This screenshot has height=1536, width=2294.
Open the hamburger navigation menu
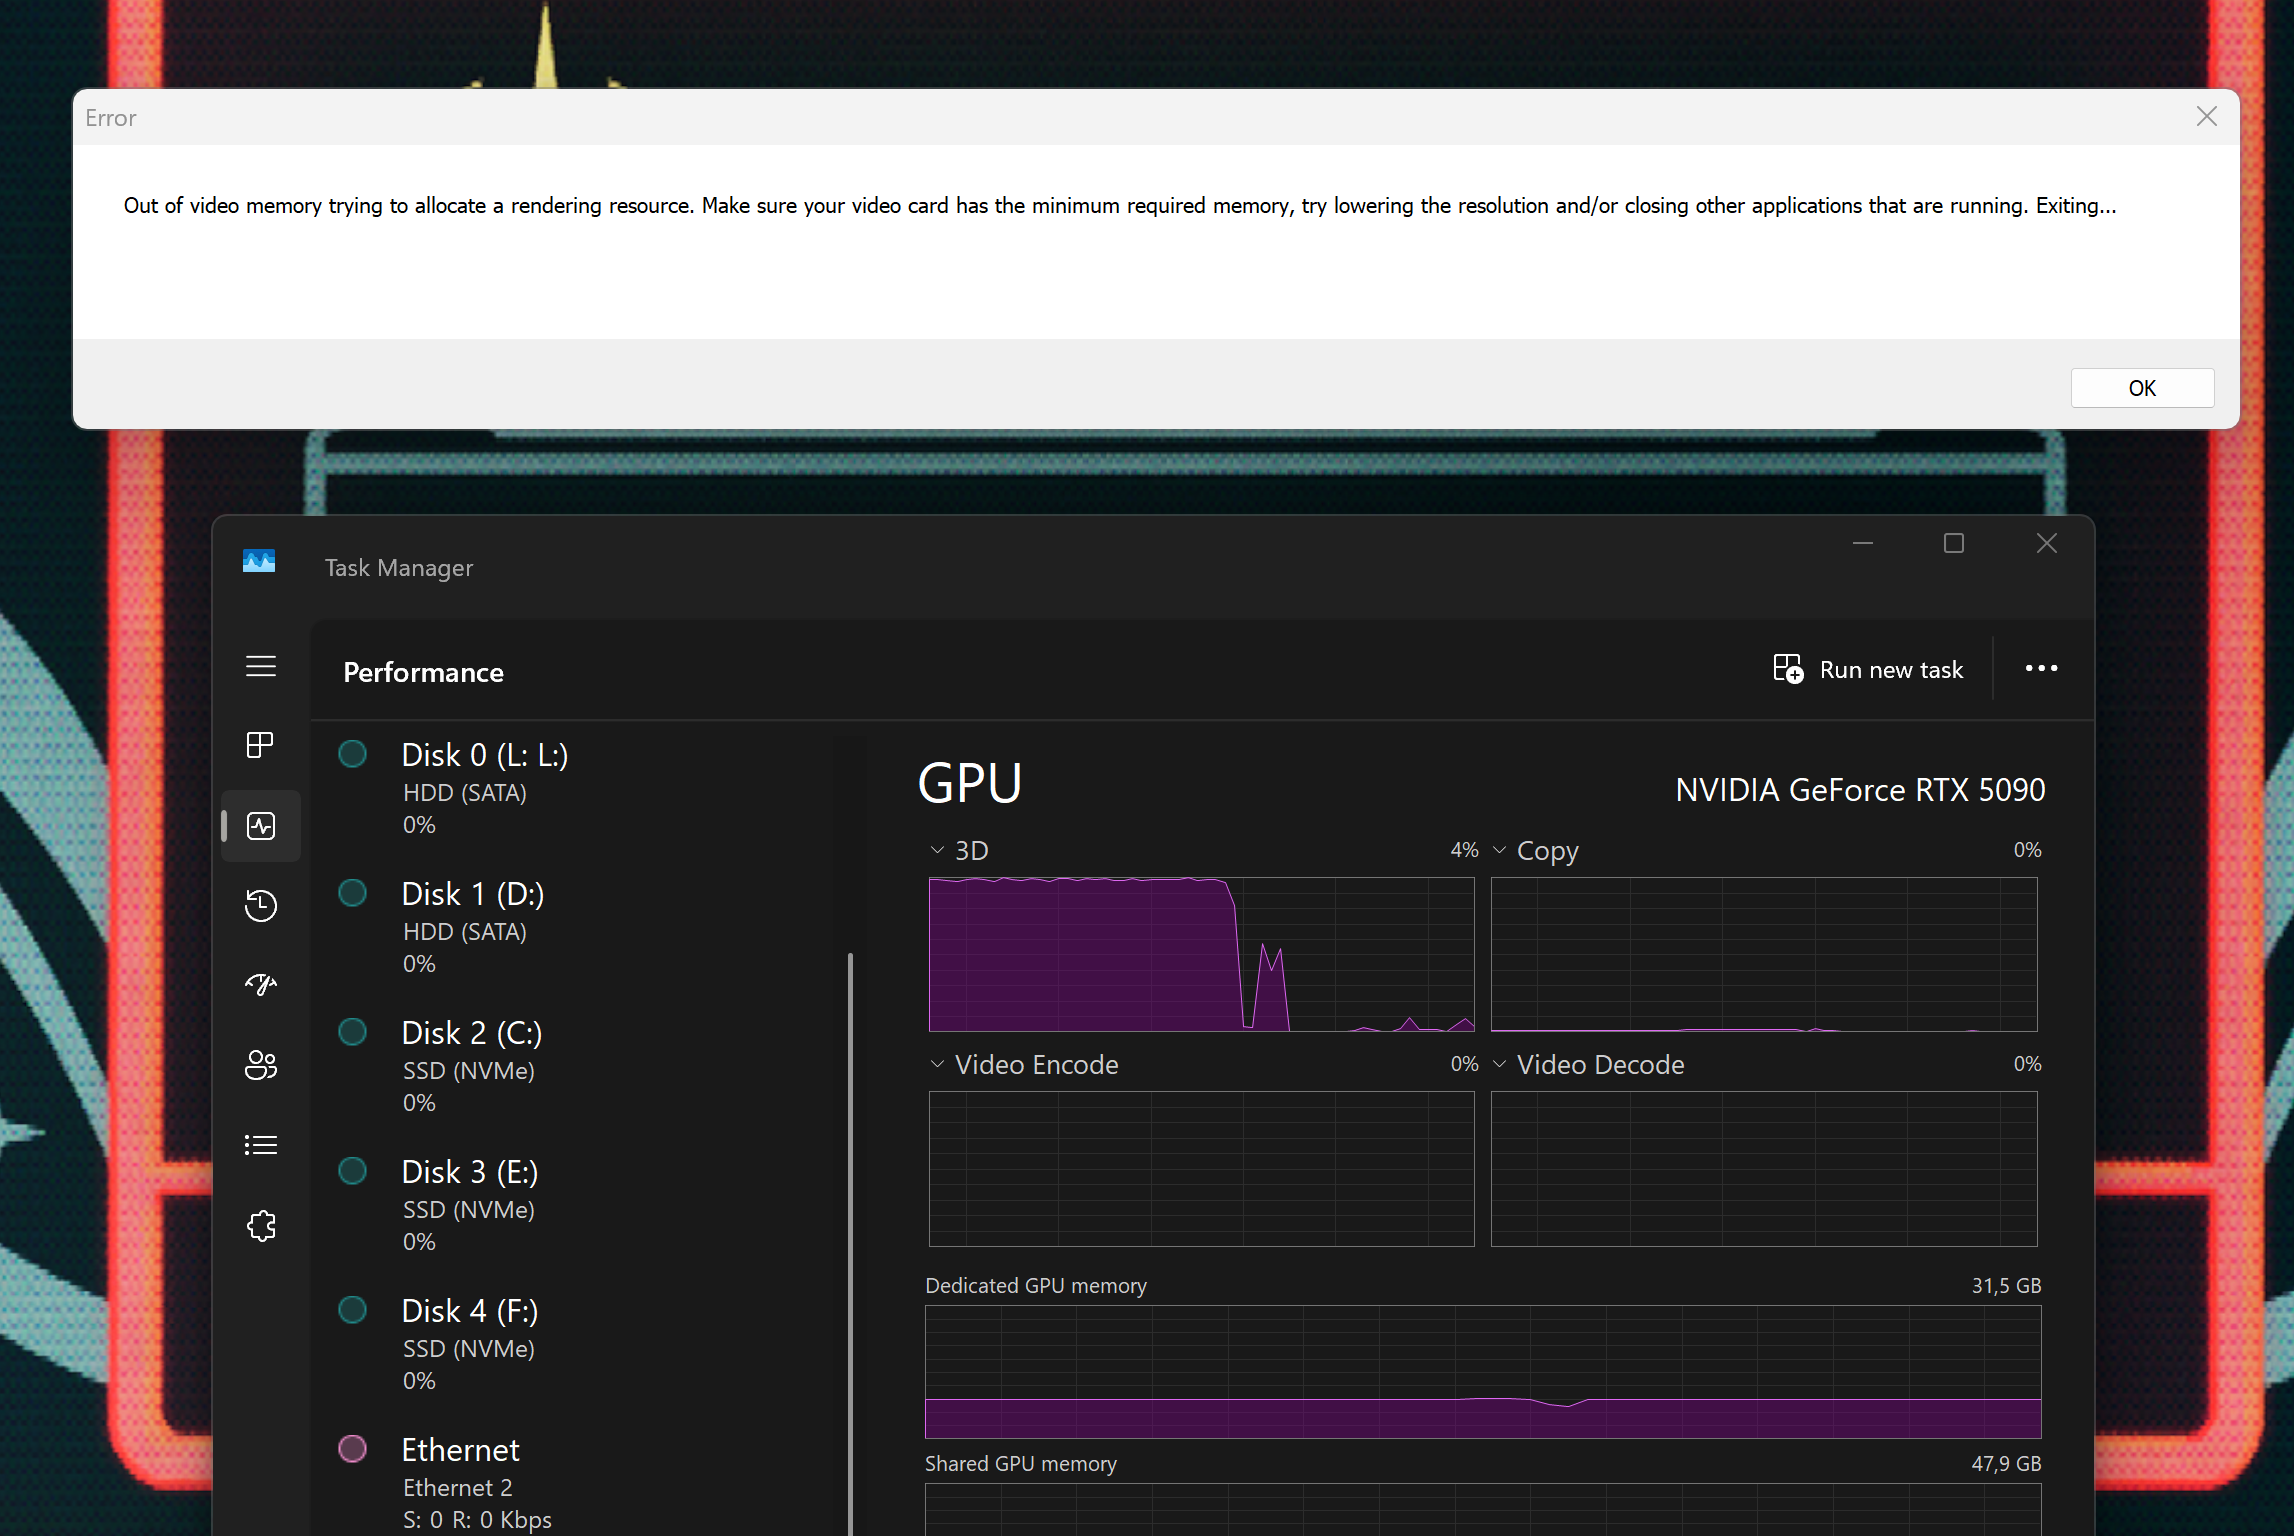click(261, 666)
